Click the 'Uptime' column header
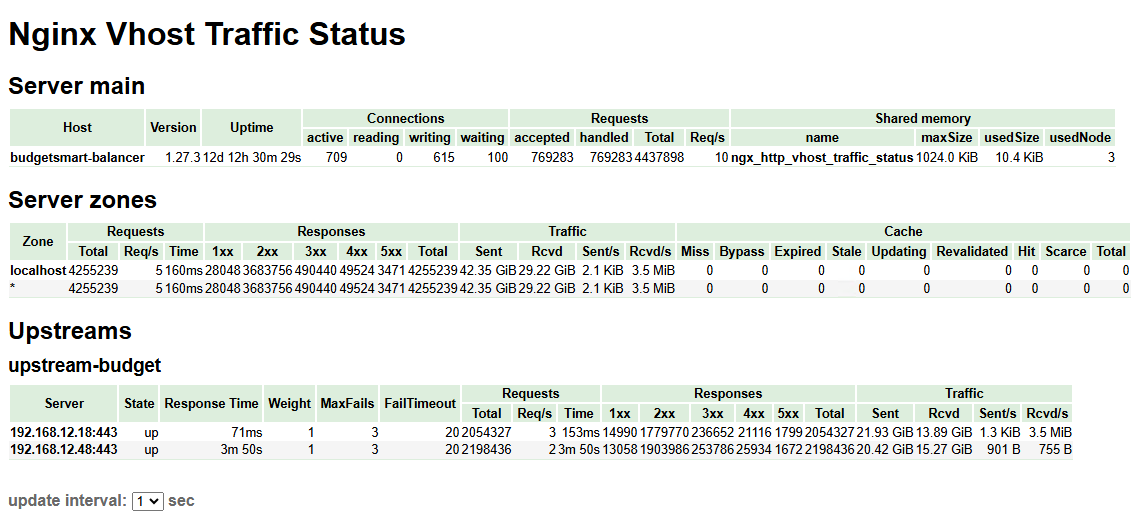1143x518 pixels. [251, 127]
